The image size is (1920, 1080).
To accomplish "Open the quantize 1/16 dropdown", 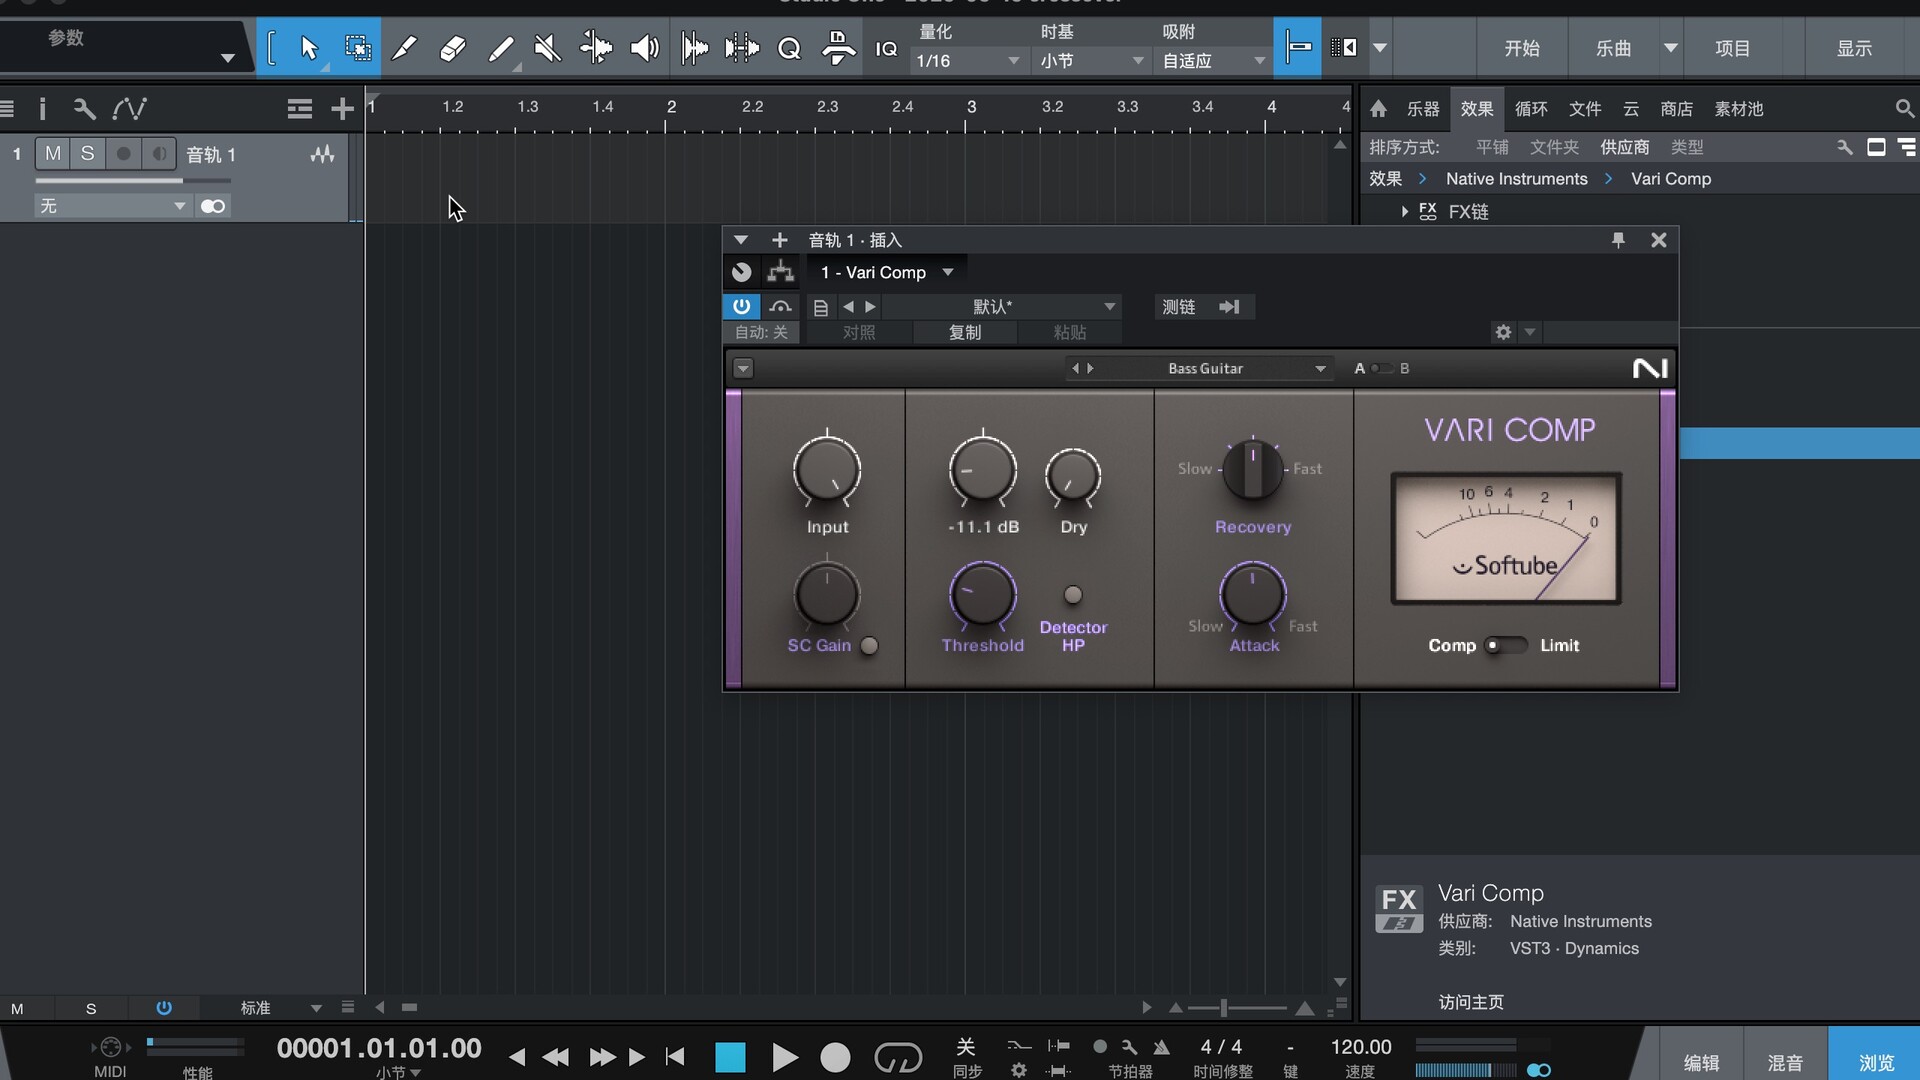I will coord(967,61).
